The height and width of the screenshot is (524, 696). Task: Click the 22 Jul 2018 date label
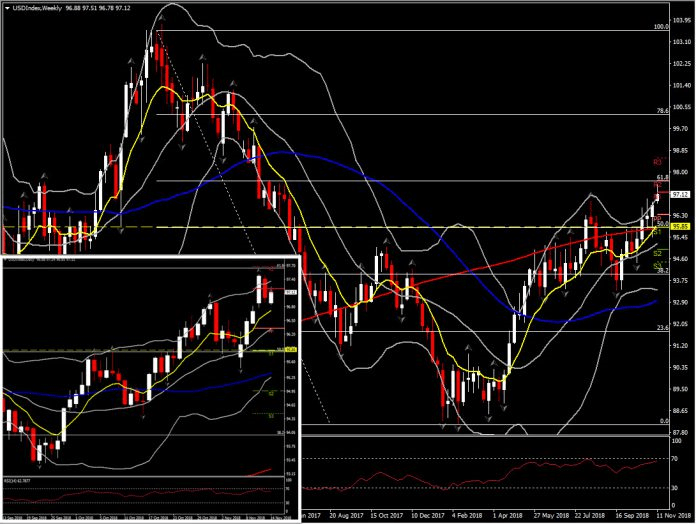pos(590,516)
